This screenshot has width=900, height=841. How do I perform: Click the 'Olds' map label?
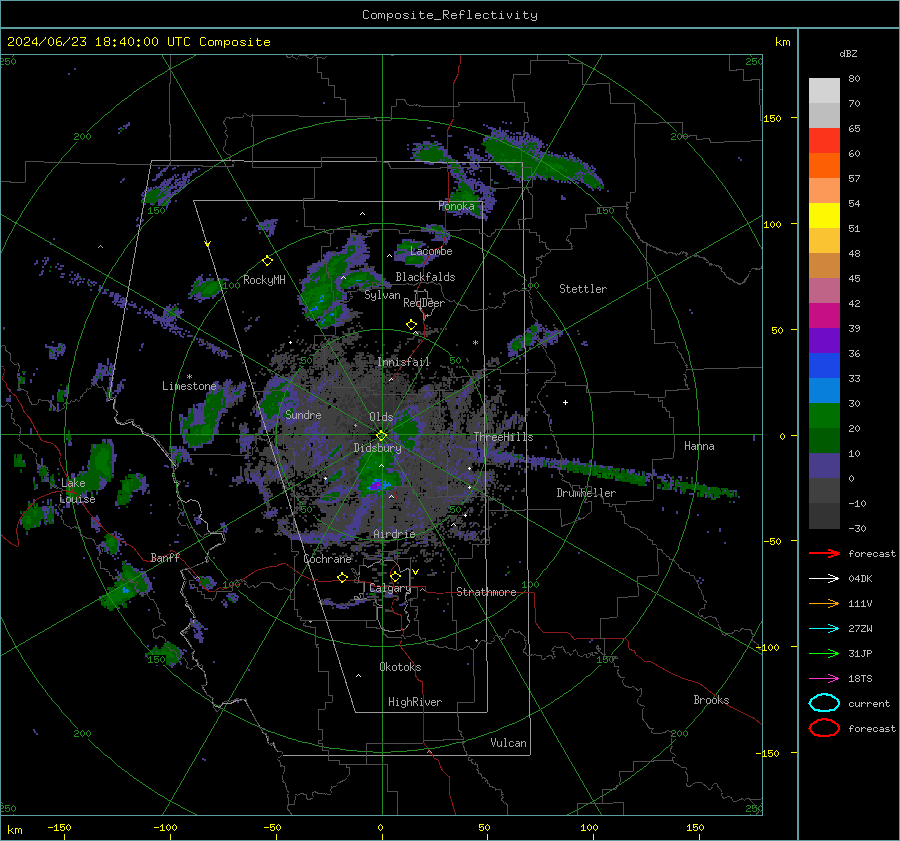click(x=381, y=417)
